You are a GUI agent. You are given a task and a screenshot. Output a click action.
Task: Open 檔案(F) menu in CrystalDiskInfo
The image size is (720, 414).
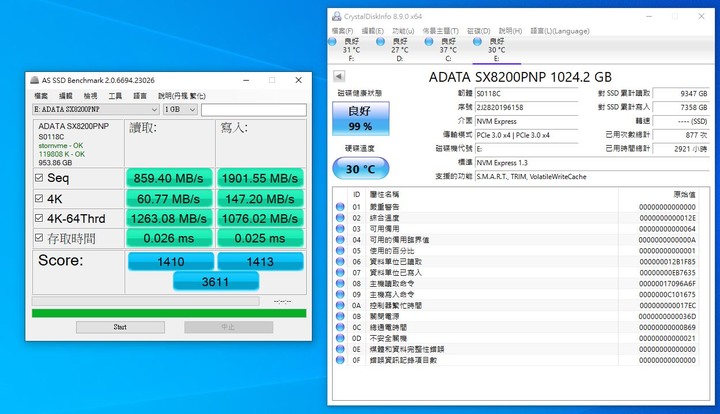point(343,31)
